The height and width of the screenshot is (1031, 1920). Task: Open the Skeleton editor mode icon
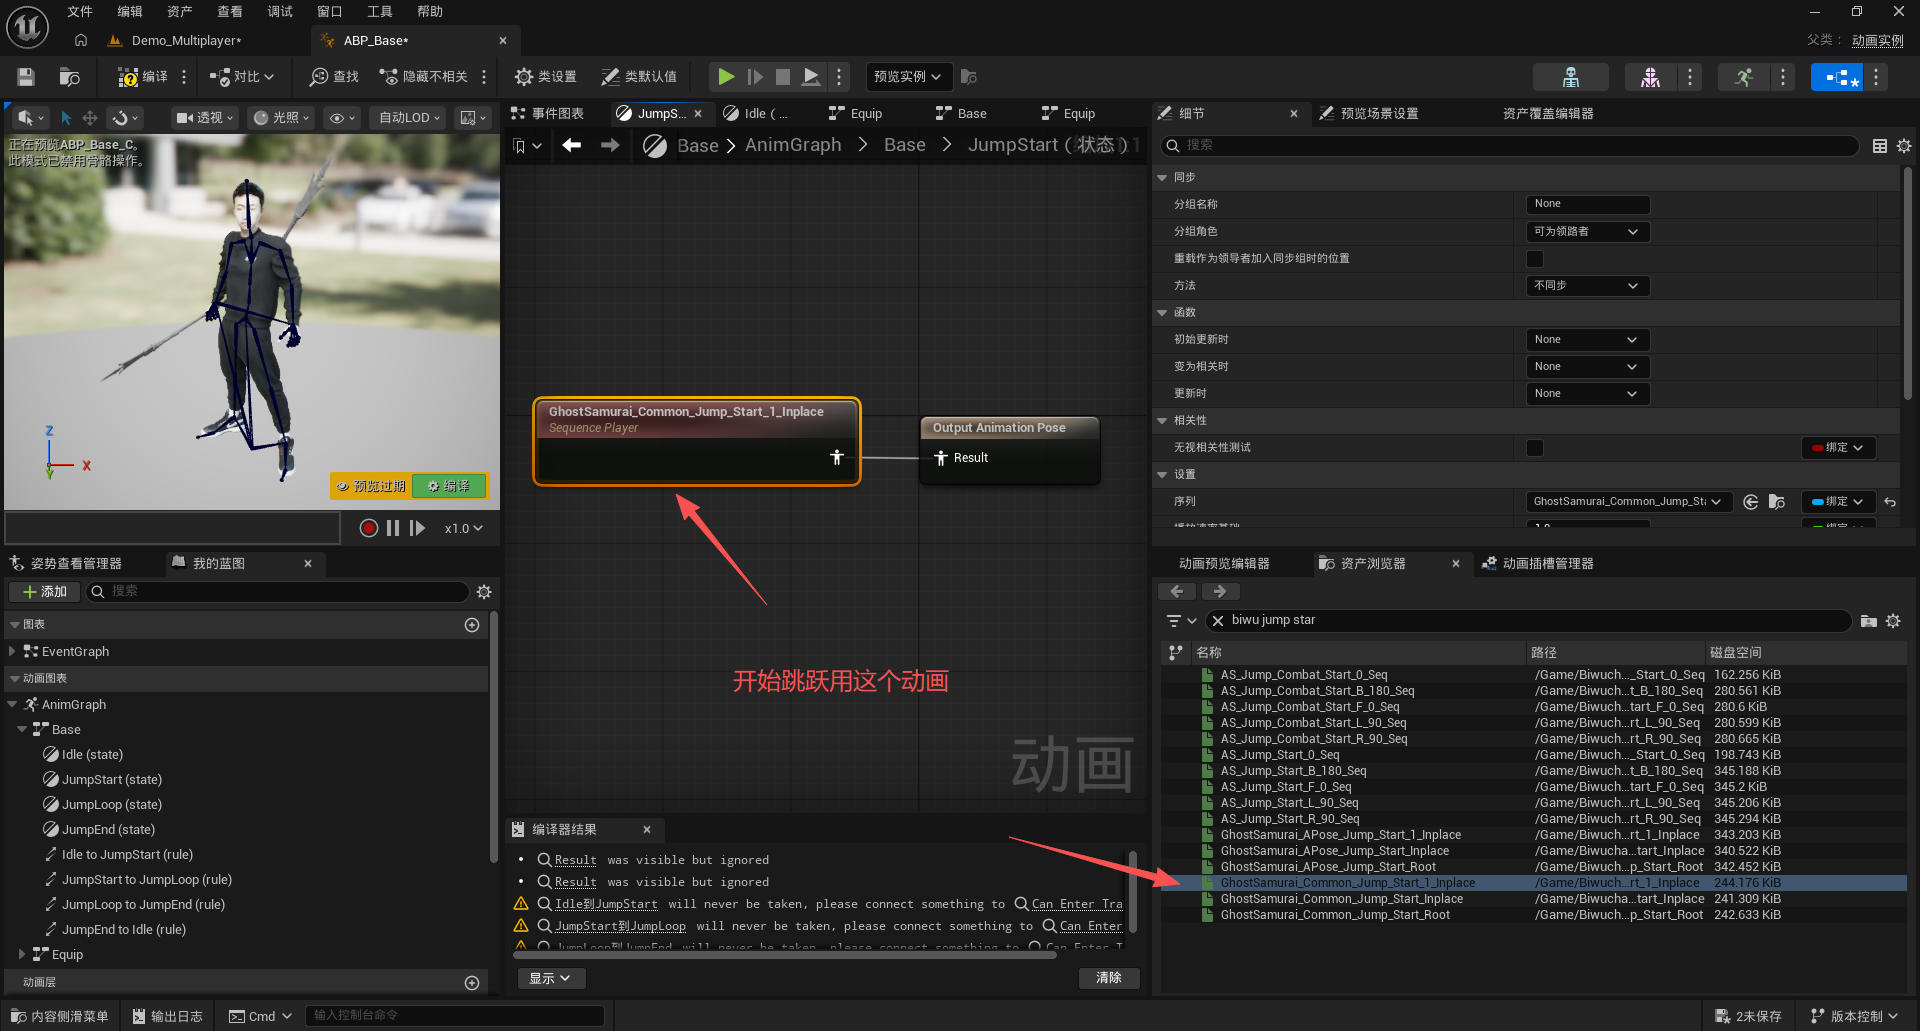click(1570, 77)
